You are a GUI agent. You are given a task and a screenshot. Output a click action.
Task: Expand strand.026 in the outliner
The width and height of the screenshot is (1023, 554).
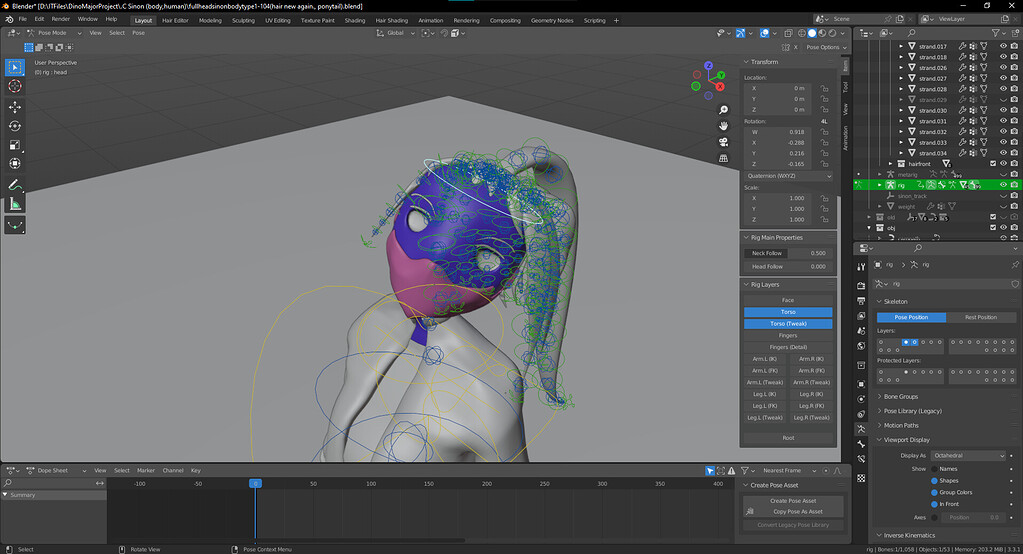(x=901, y=68)
